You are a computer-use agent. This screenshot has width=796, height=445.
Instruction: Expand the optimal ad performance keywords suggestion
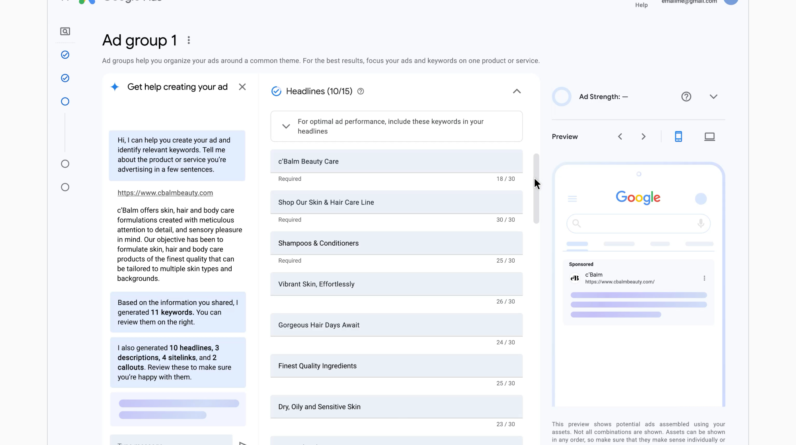pos(286,126)
